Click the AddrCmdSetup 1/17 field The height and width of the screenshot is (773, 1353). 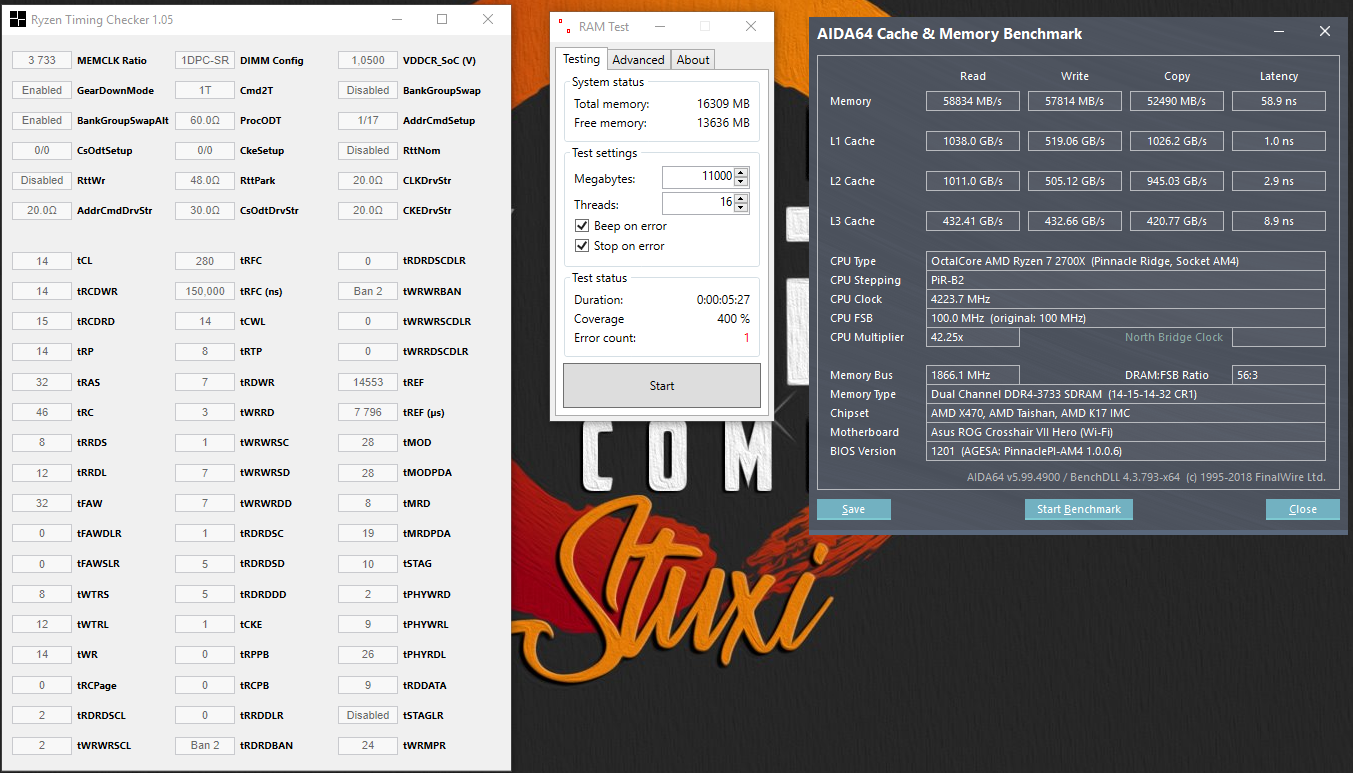[368, 120]
